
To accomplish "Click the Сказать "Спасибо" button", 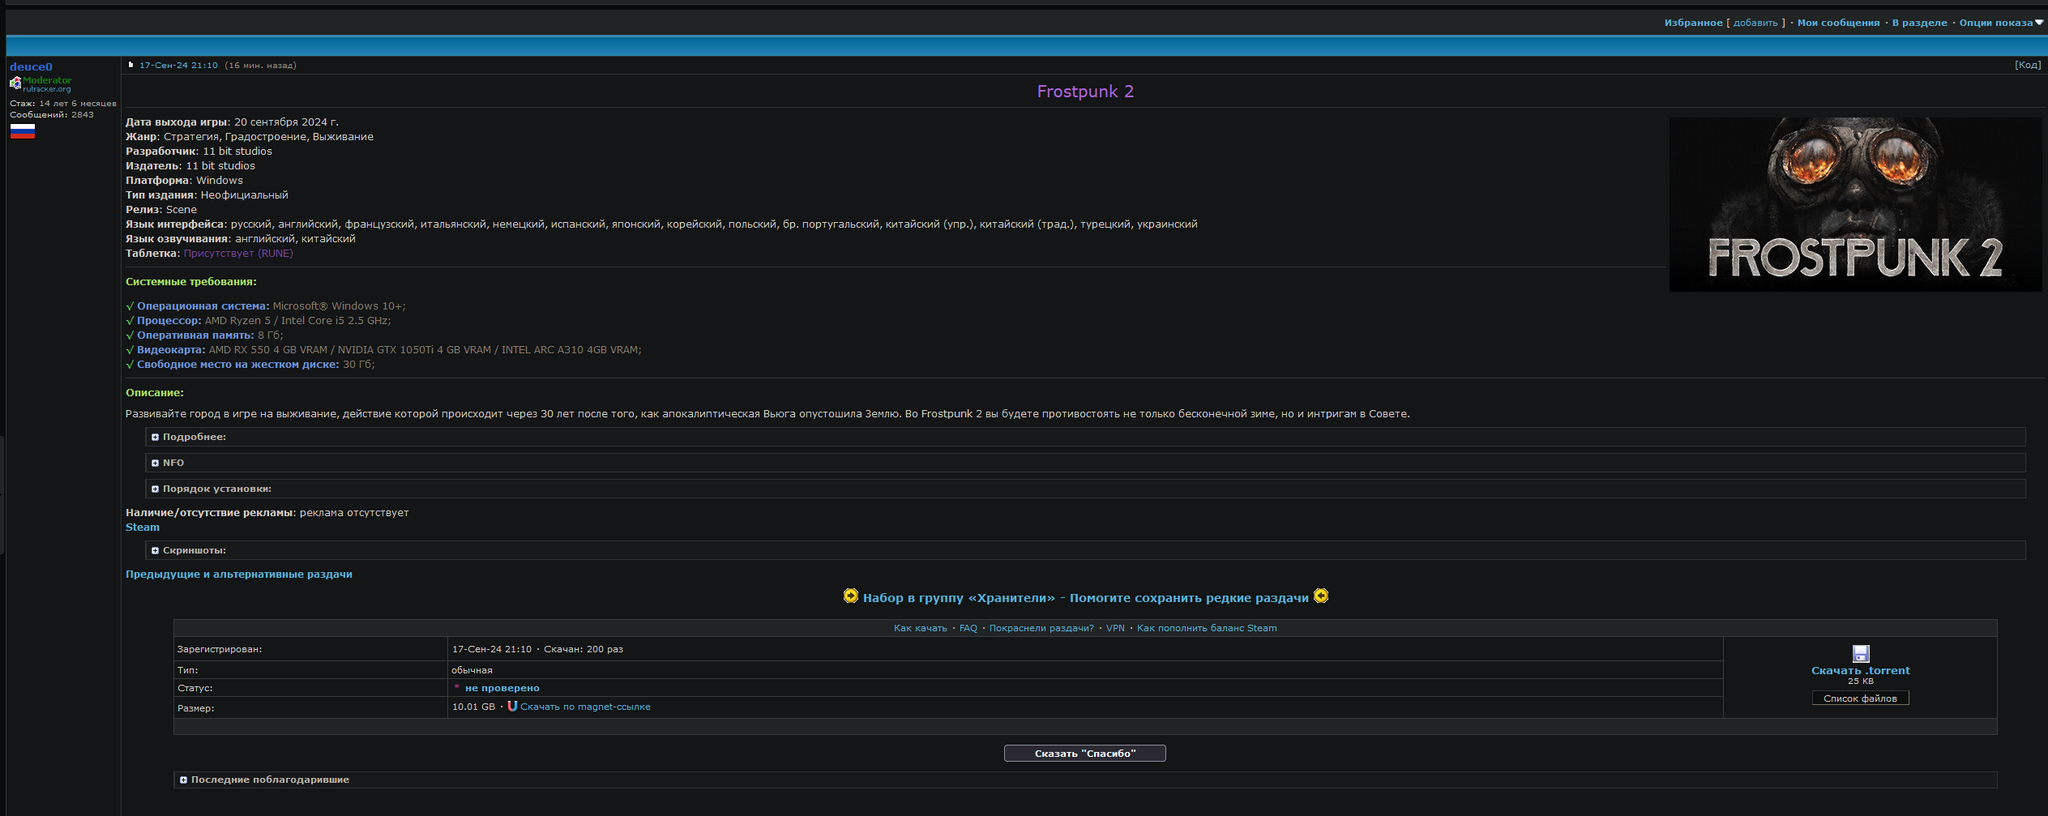I will (1085, 753).
